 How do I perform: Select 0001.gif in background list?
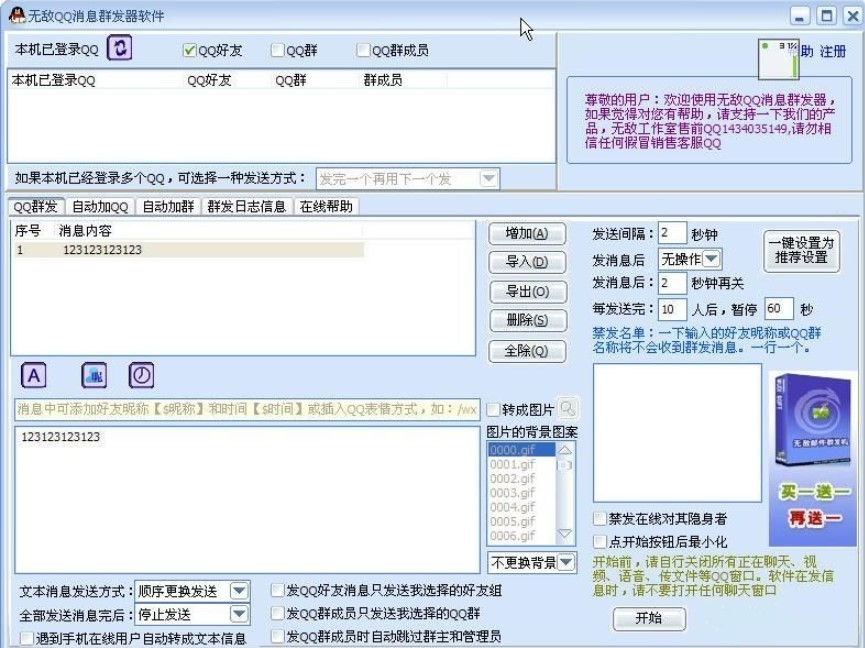tap(521, 464)
